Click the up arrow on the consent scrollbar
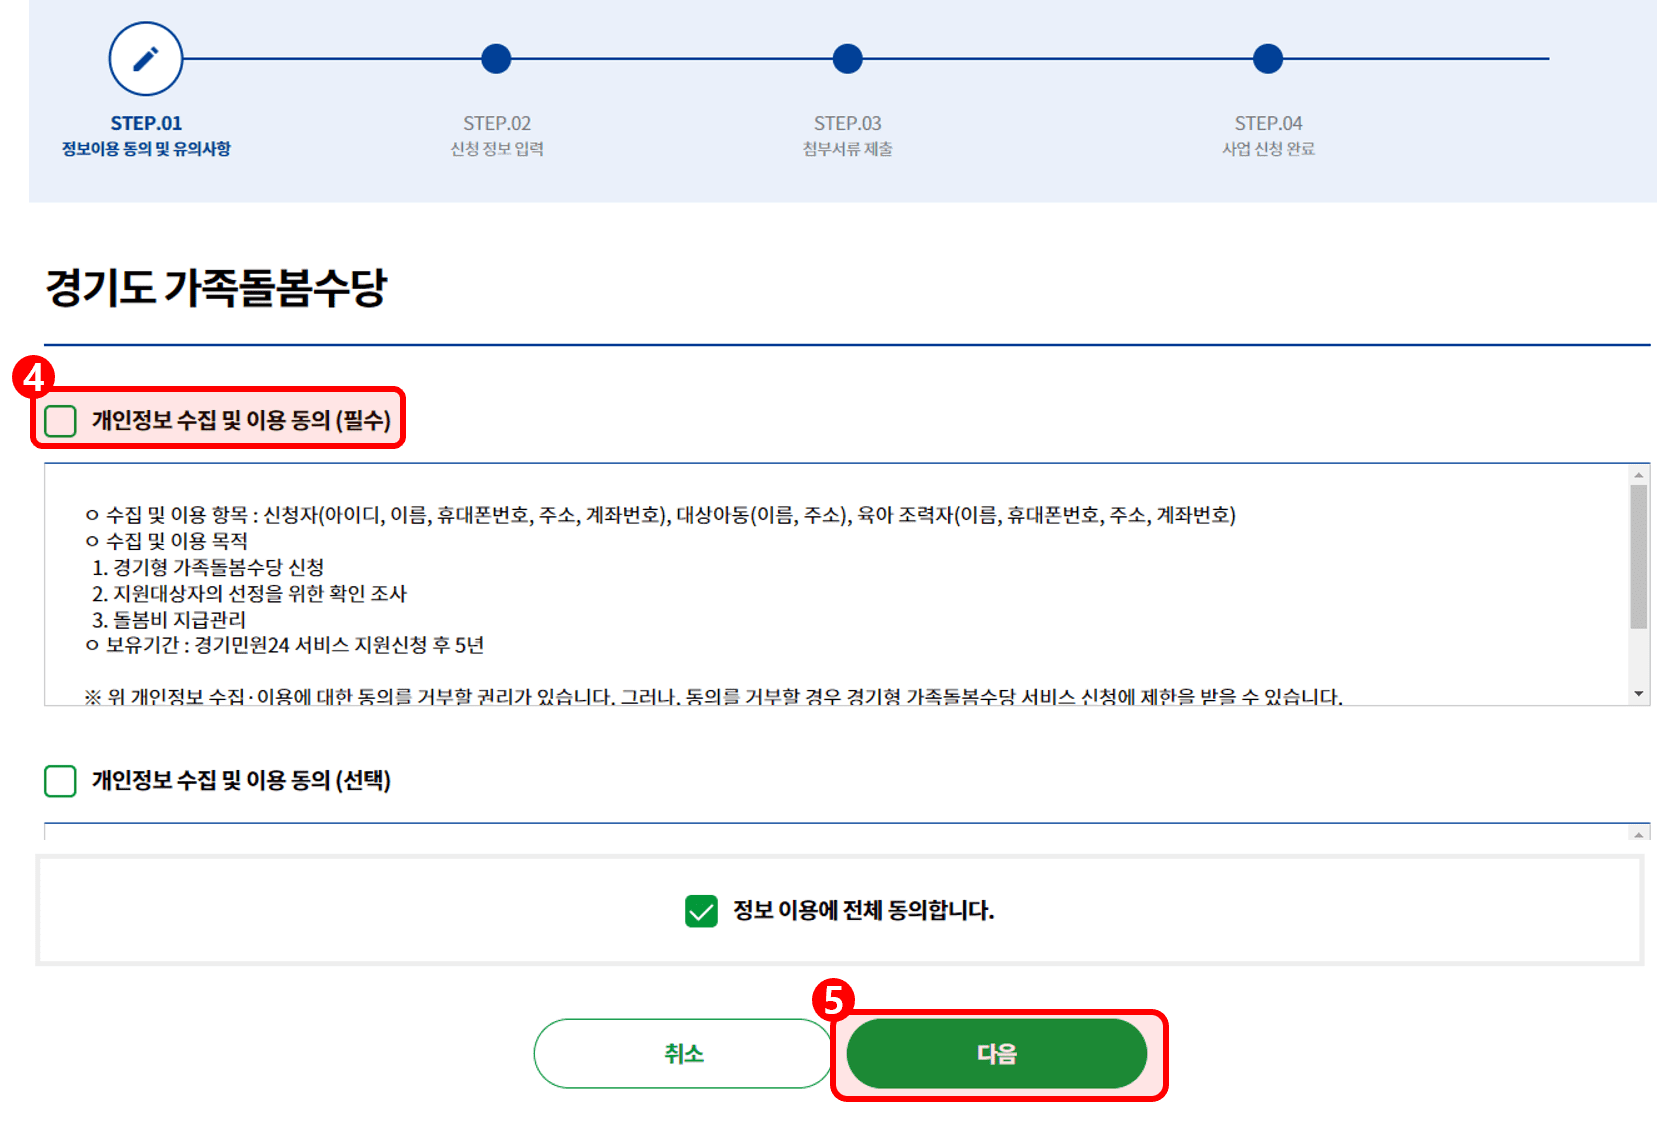The width and height of the screenshot is (1657, 1146). click(x=1638, y=475)
